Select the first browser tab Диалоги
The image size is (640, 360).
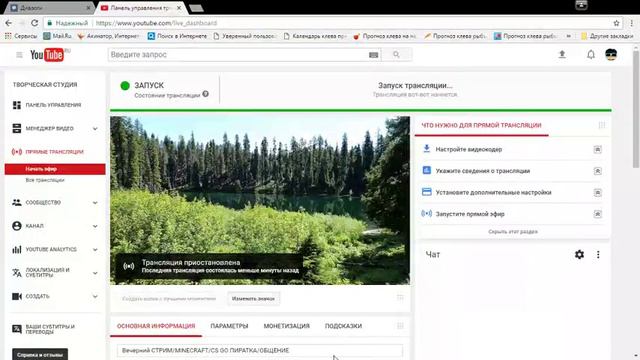pyautogui.click(x=49, y=8)
